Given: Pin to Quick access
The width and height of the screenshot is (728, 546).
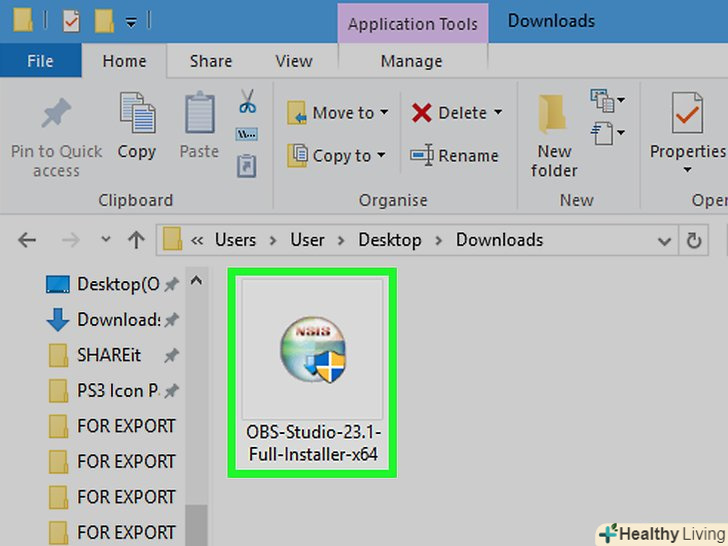Looking at the screenshot, I should coord(56,138).
